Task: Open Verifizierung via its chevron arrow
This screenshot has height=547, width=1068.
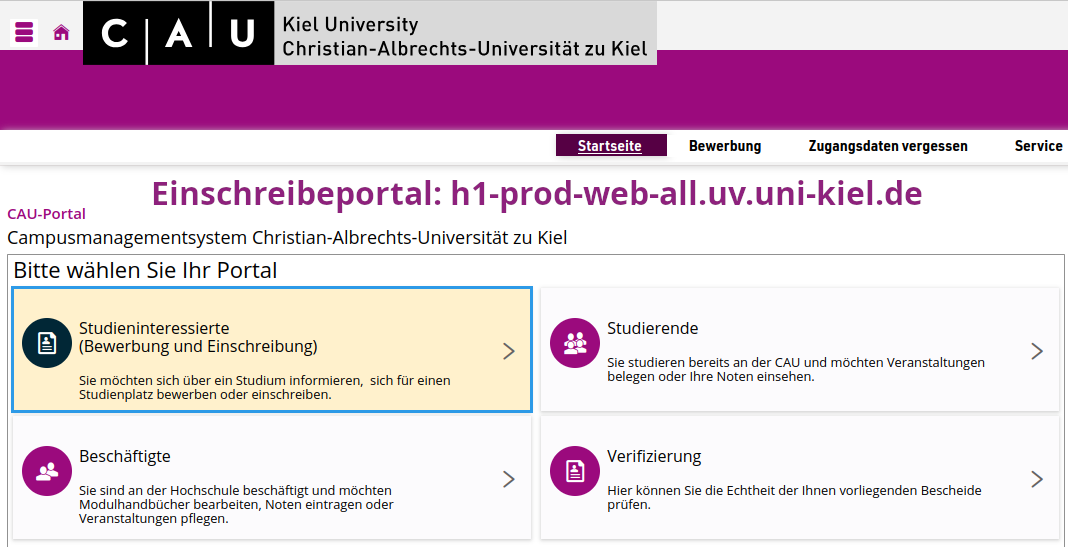Action: pos(1037,479)
